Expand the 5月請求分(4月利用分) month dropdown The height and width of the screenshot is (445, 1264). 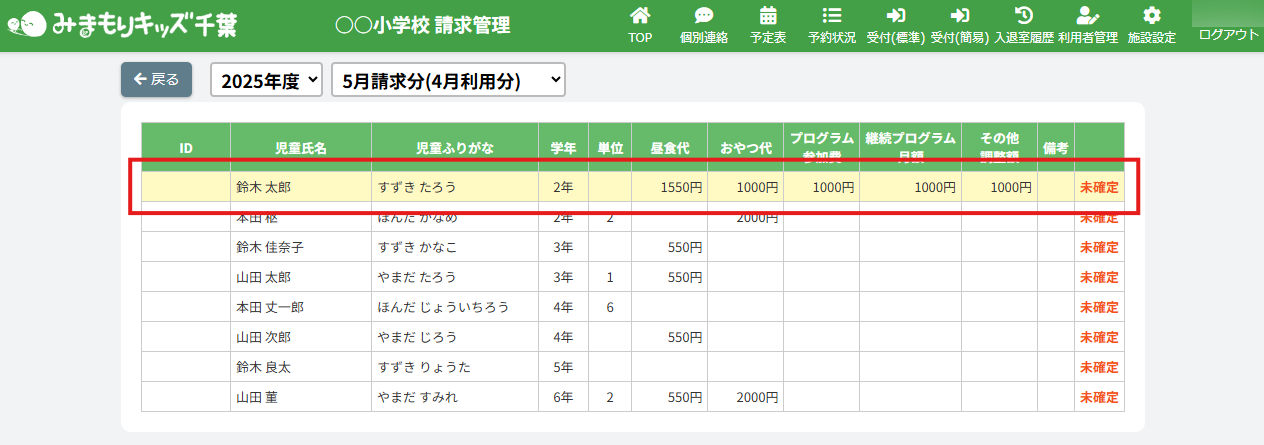pyautogui.click(x=448, y=81)
